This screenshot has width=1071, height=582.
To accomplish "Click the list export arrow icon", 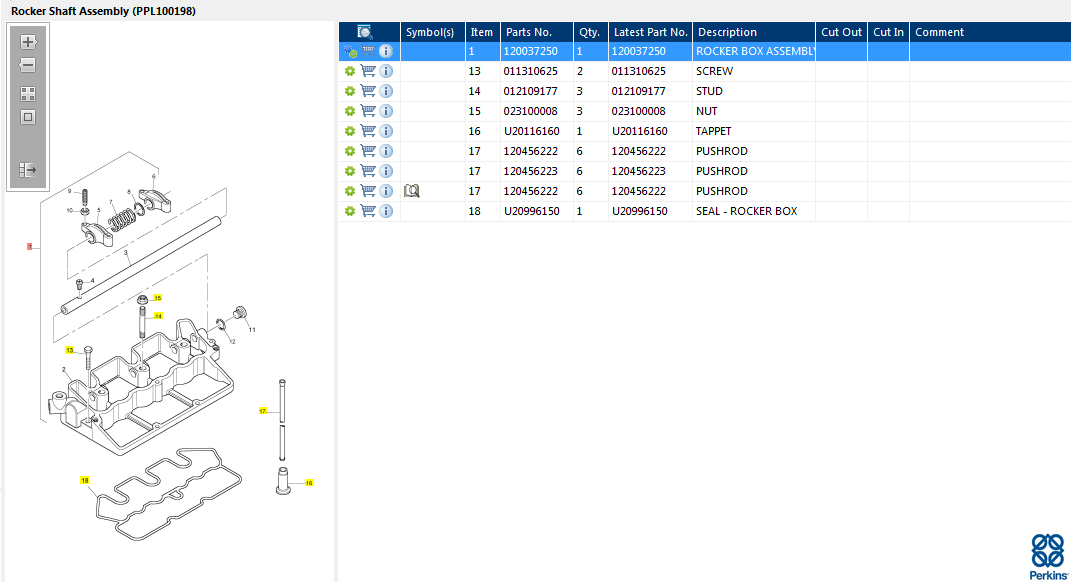I will click(28, 170).
